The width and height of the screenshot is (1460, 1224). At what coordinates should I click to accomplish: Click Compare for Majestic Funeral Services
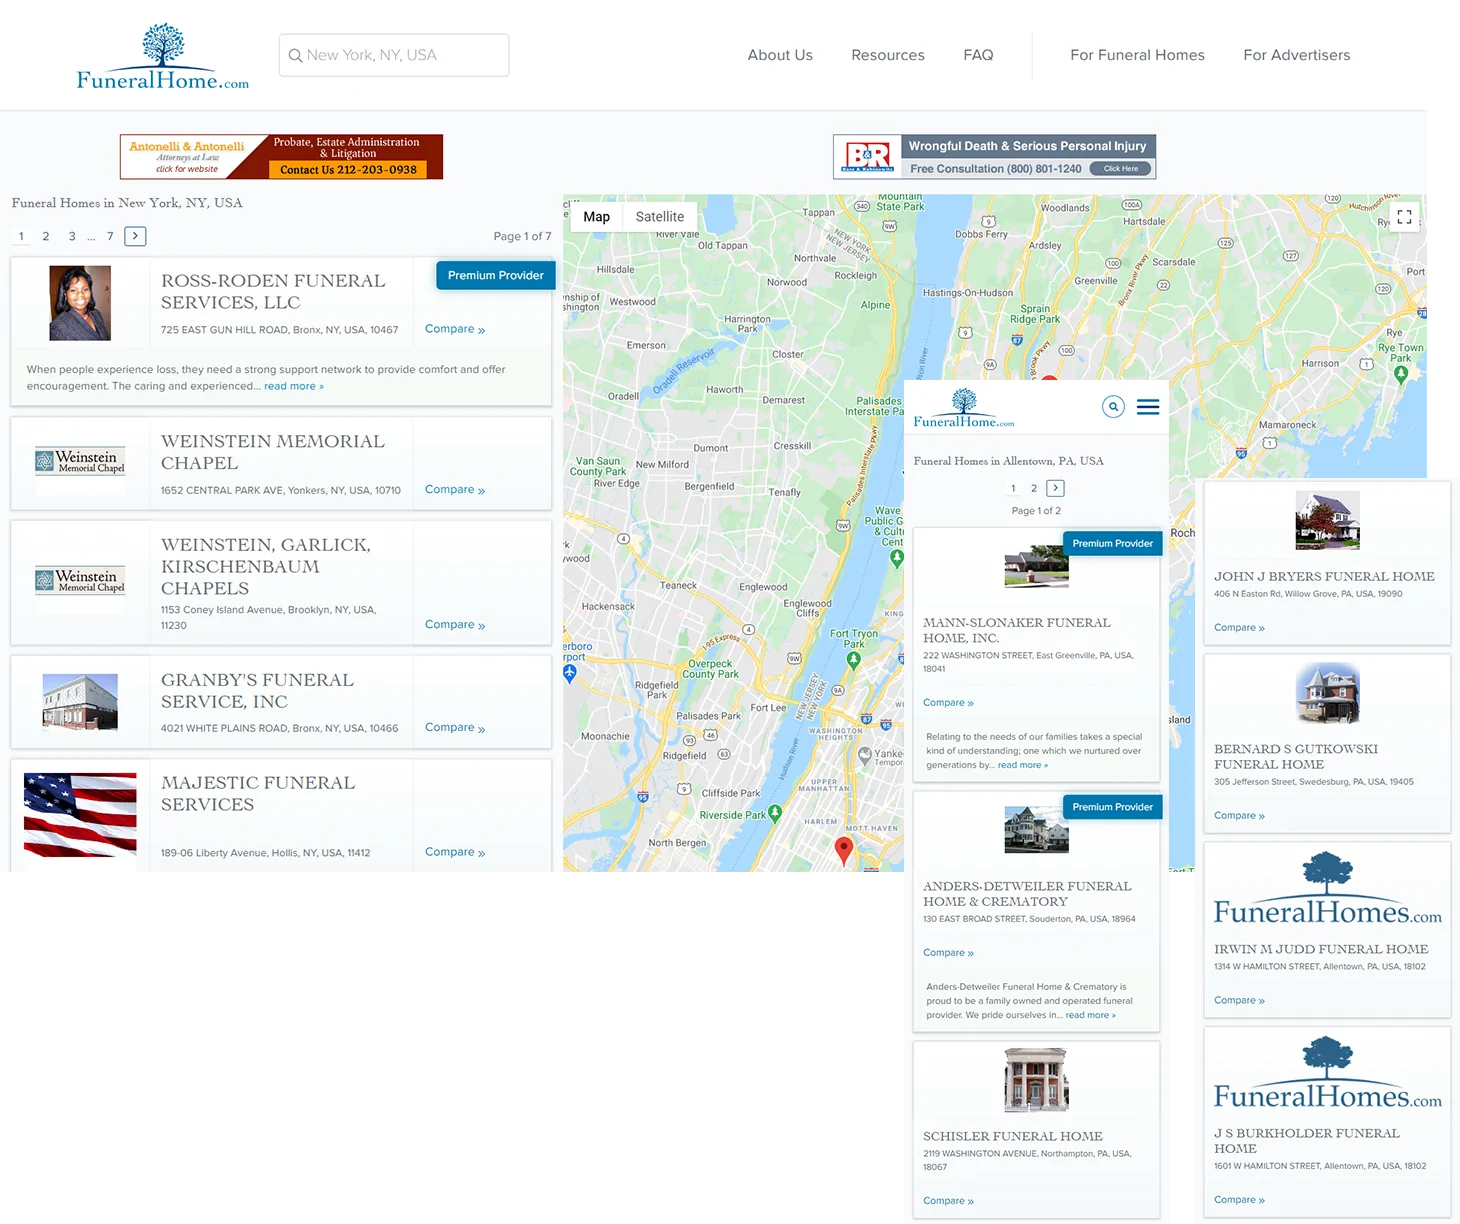[455, 852]
